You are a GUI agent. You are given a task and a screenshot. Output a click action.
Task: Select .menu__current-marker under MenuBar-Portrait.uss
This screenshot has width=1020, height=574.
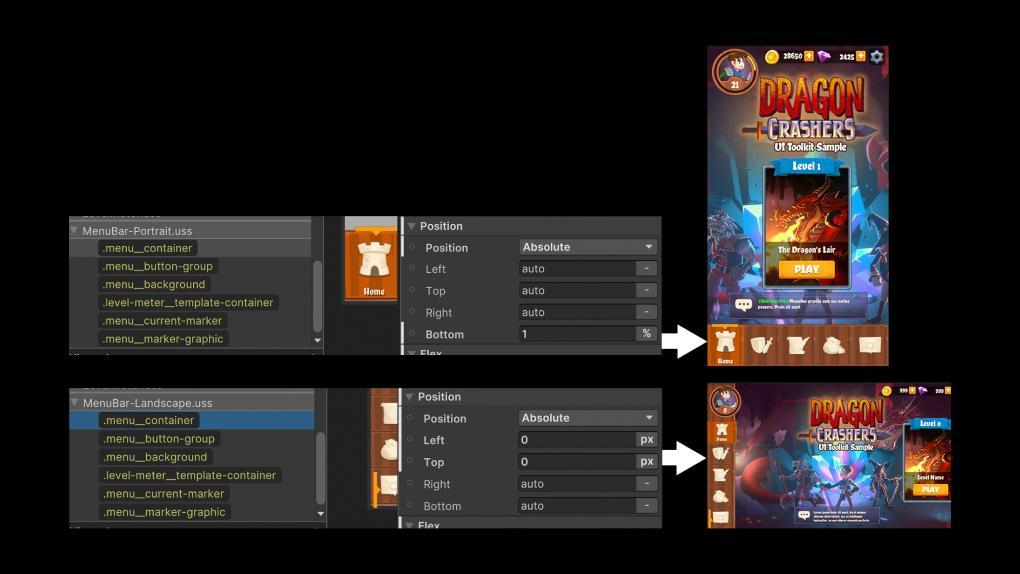point(163,321)
